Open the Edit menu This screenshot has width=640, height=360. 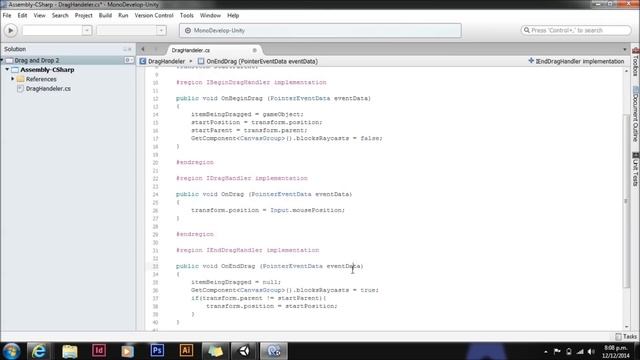point(22,16)
